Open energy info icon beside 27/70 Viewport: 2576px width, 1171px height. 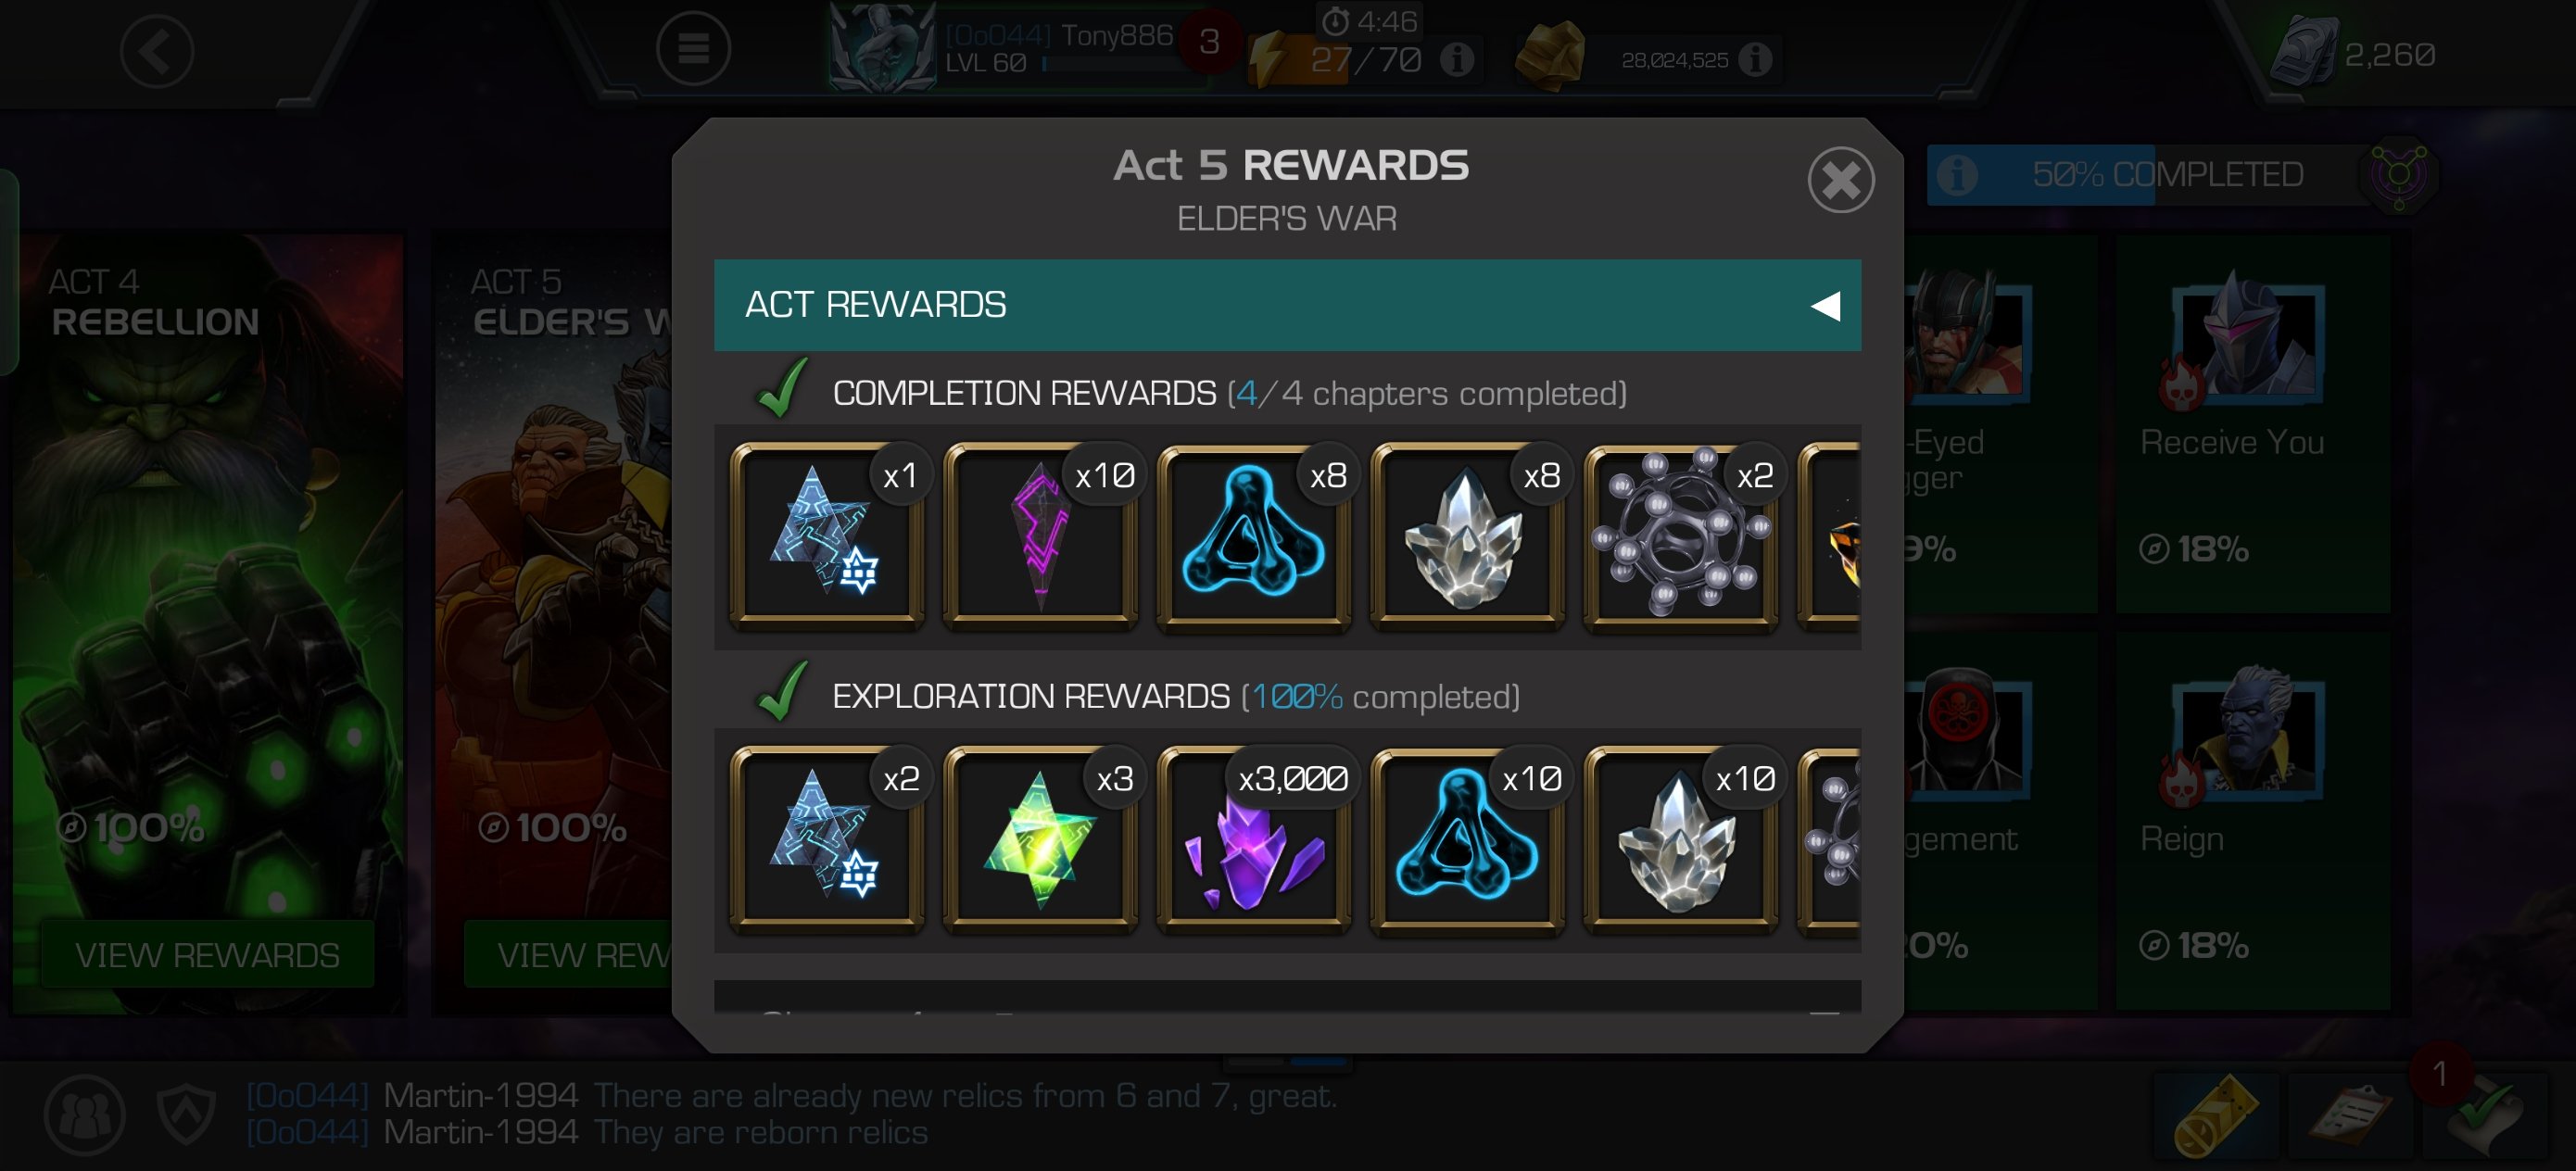point(1456,60)
